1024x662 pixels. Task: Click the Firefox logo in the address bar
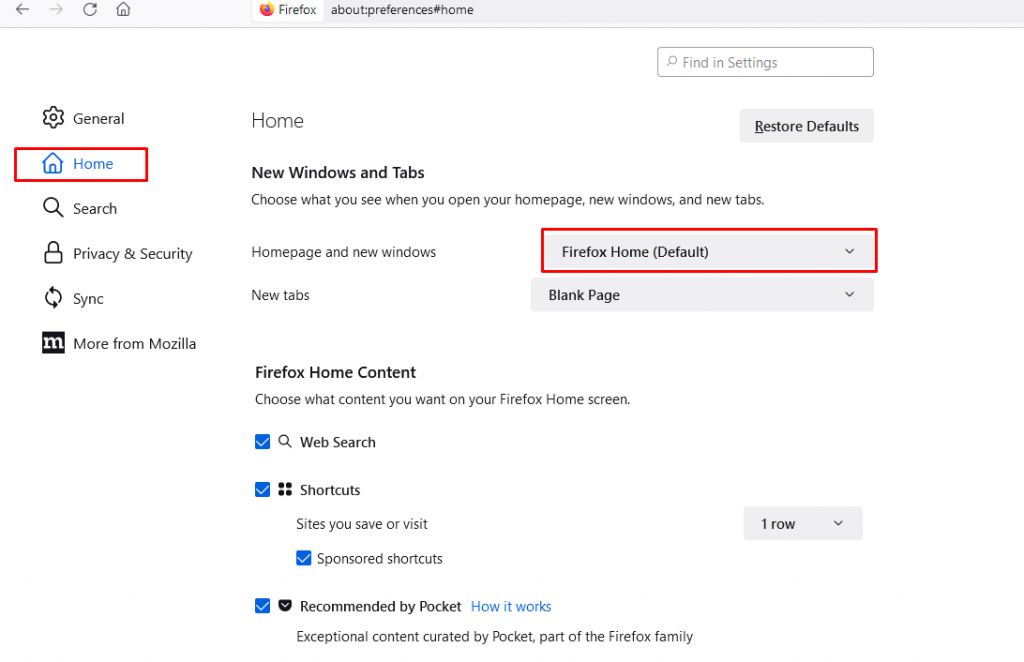point(266,9)
